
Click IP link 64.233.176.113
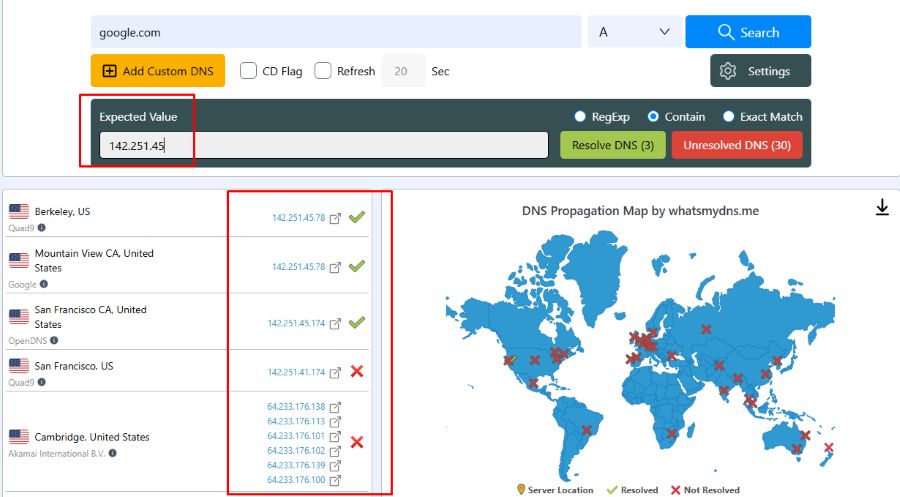(296, 422)
